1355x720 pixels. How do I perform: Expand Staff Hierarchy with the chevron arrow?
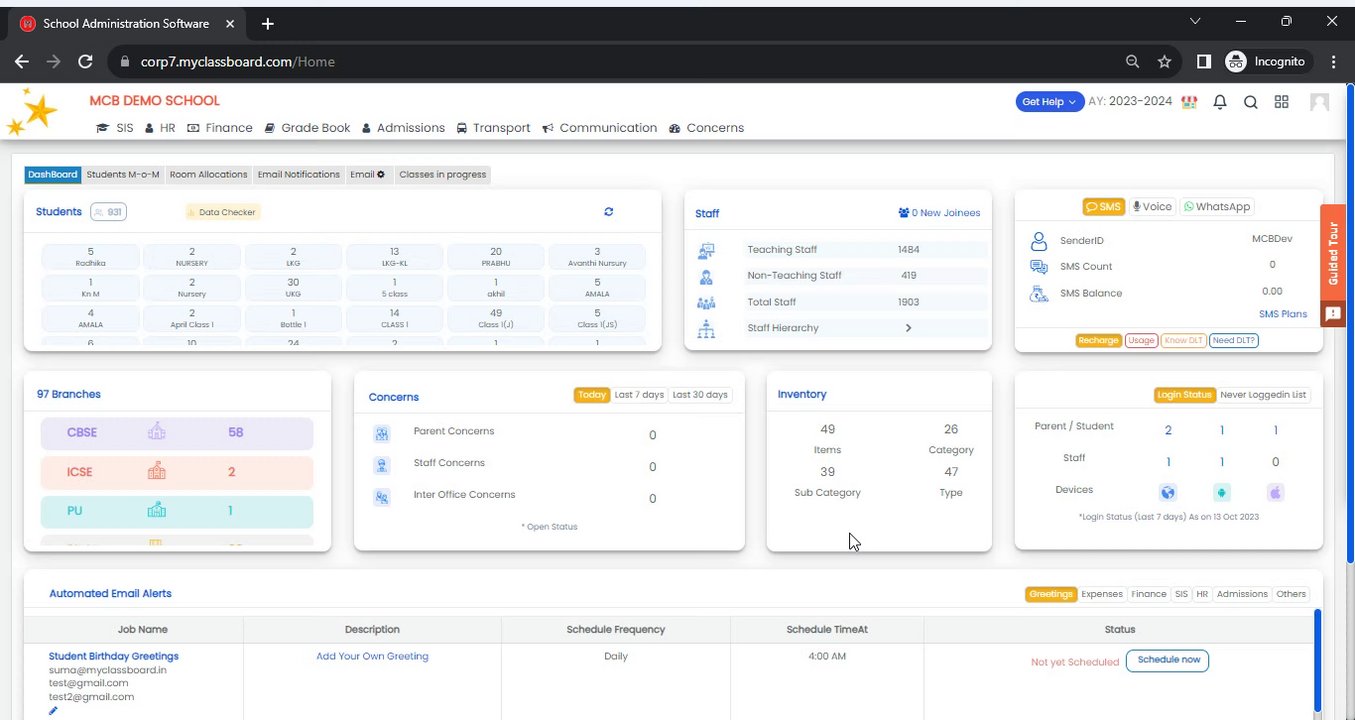908,328
